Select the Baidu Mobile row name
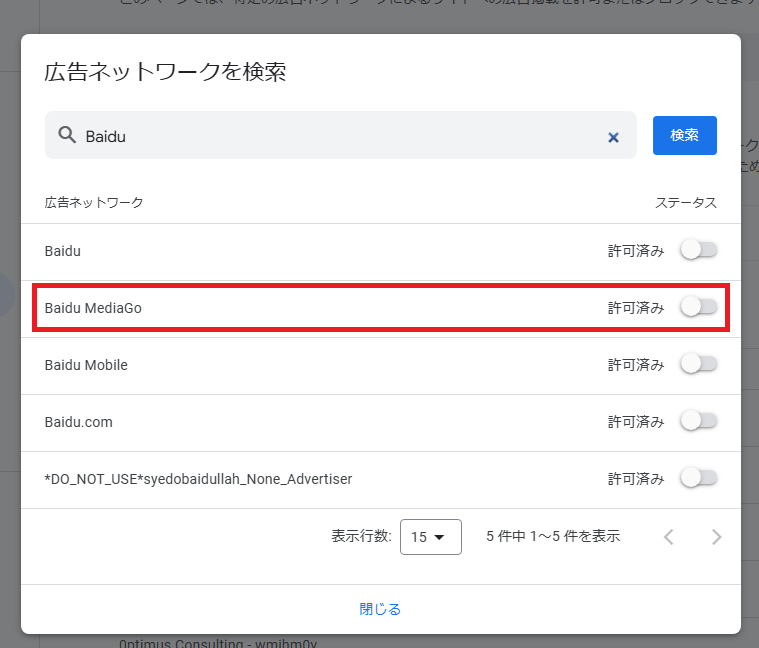The height and width of the screenshot is (648, 759). click(x=86, y=365)
